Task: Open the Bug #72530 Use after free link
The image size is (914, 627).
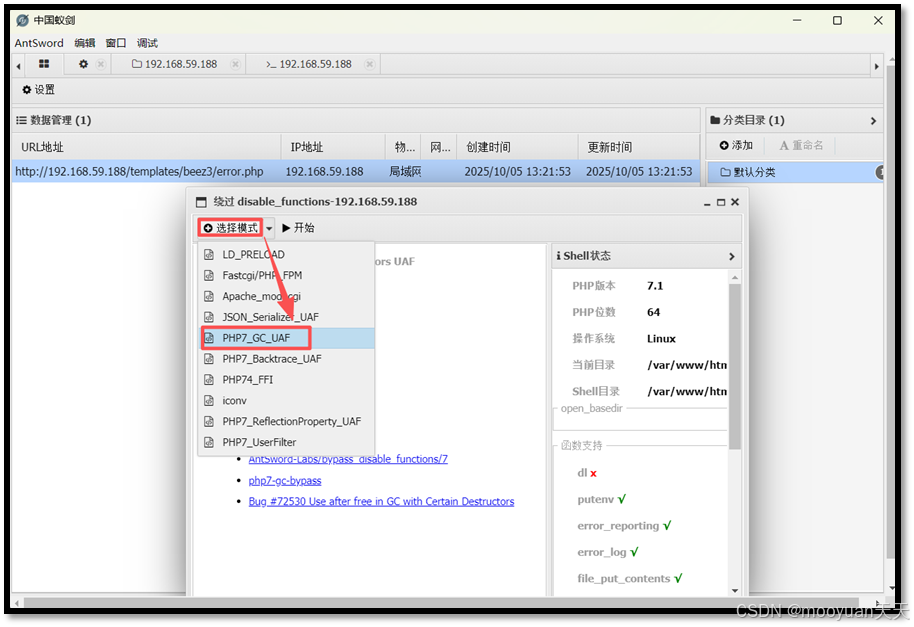Action: [381, 502]
